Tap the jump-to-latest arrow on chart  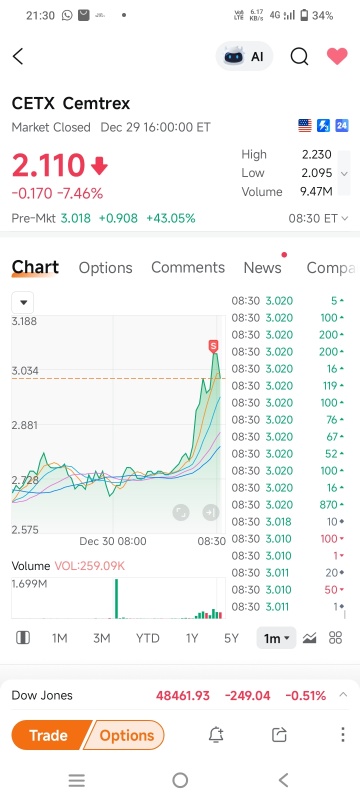[211, 512]
